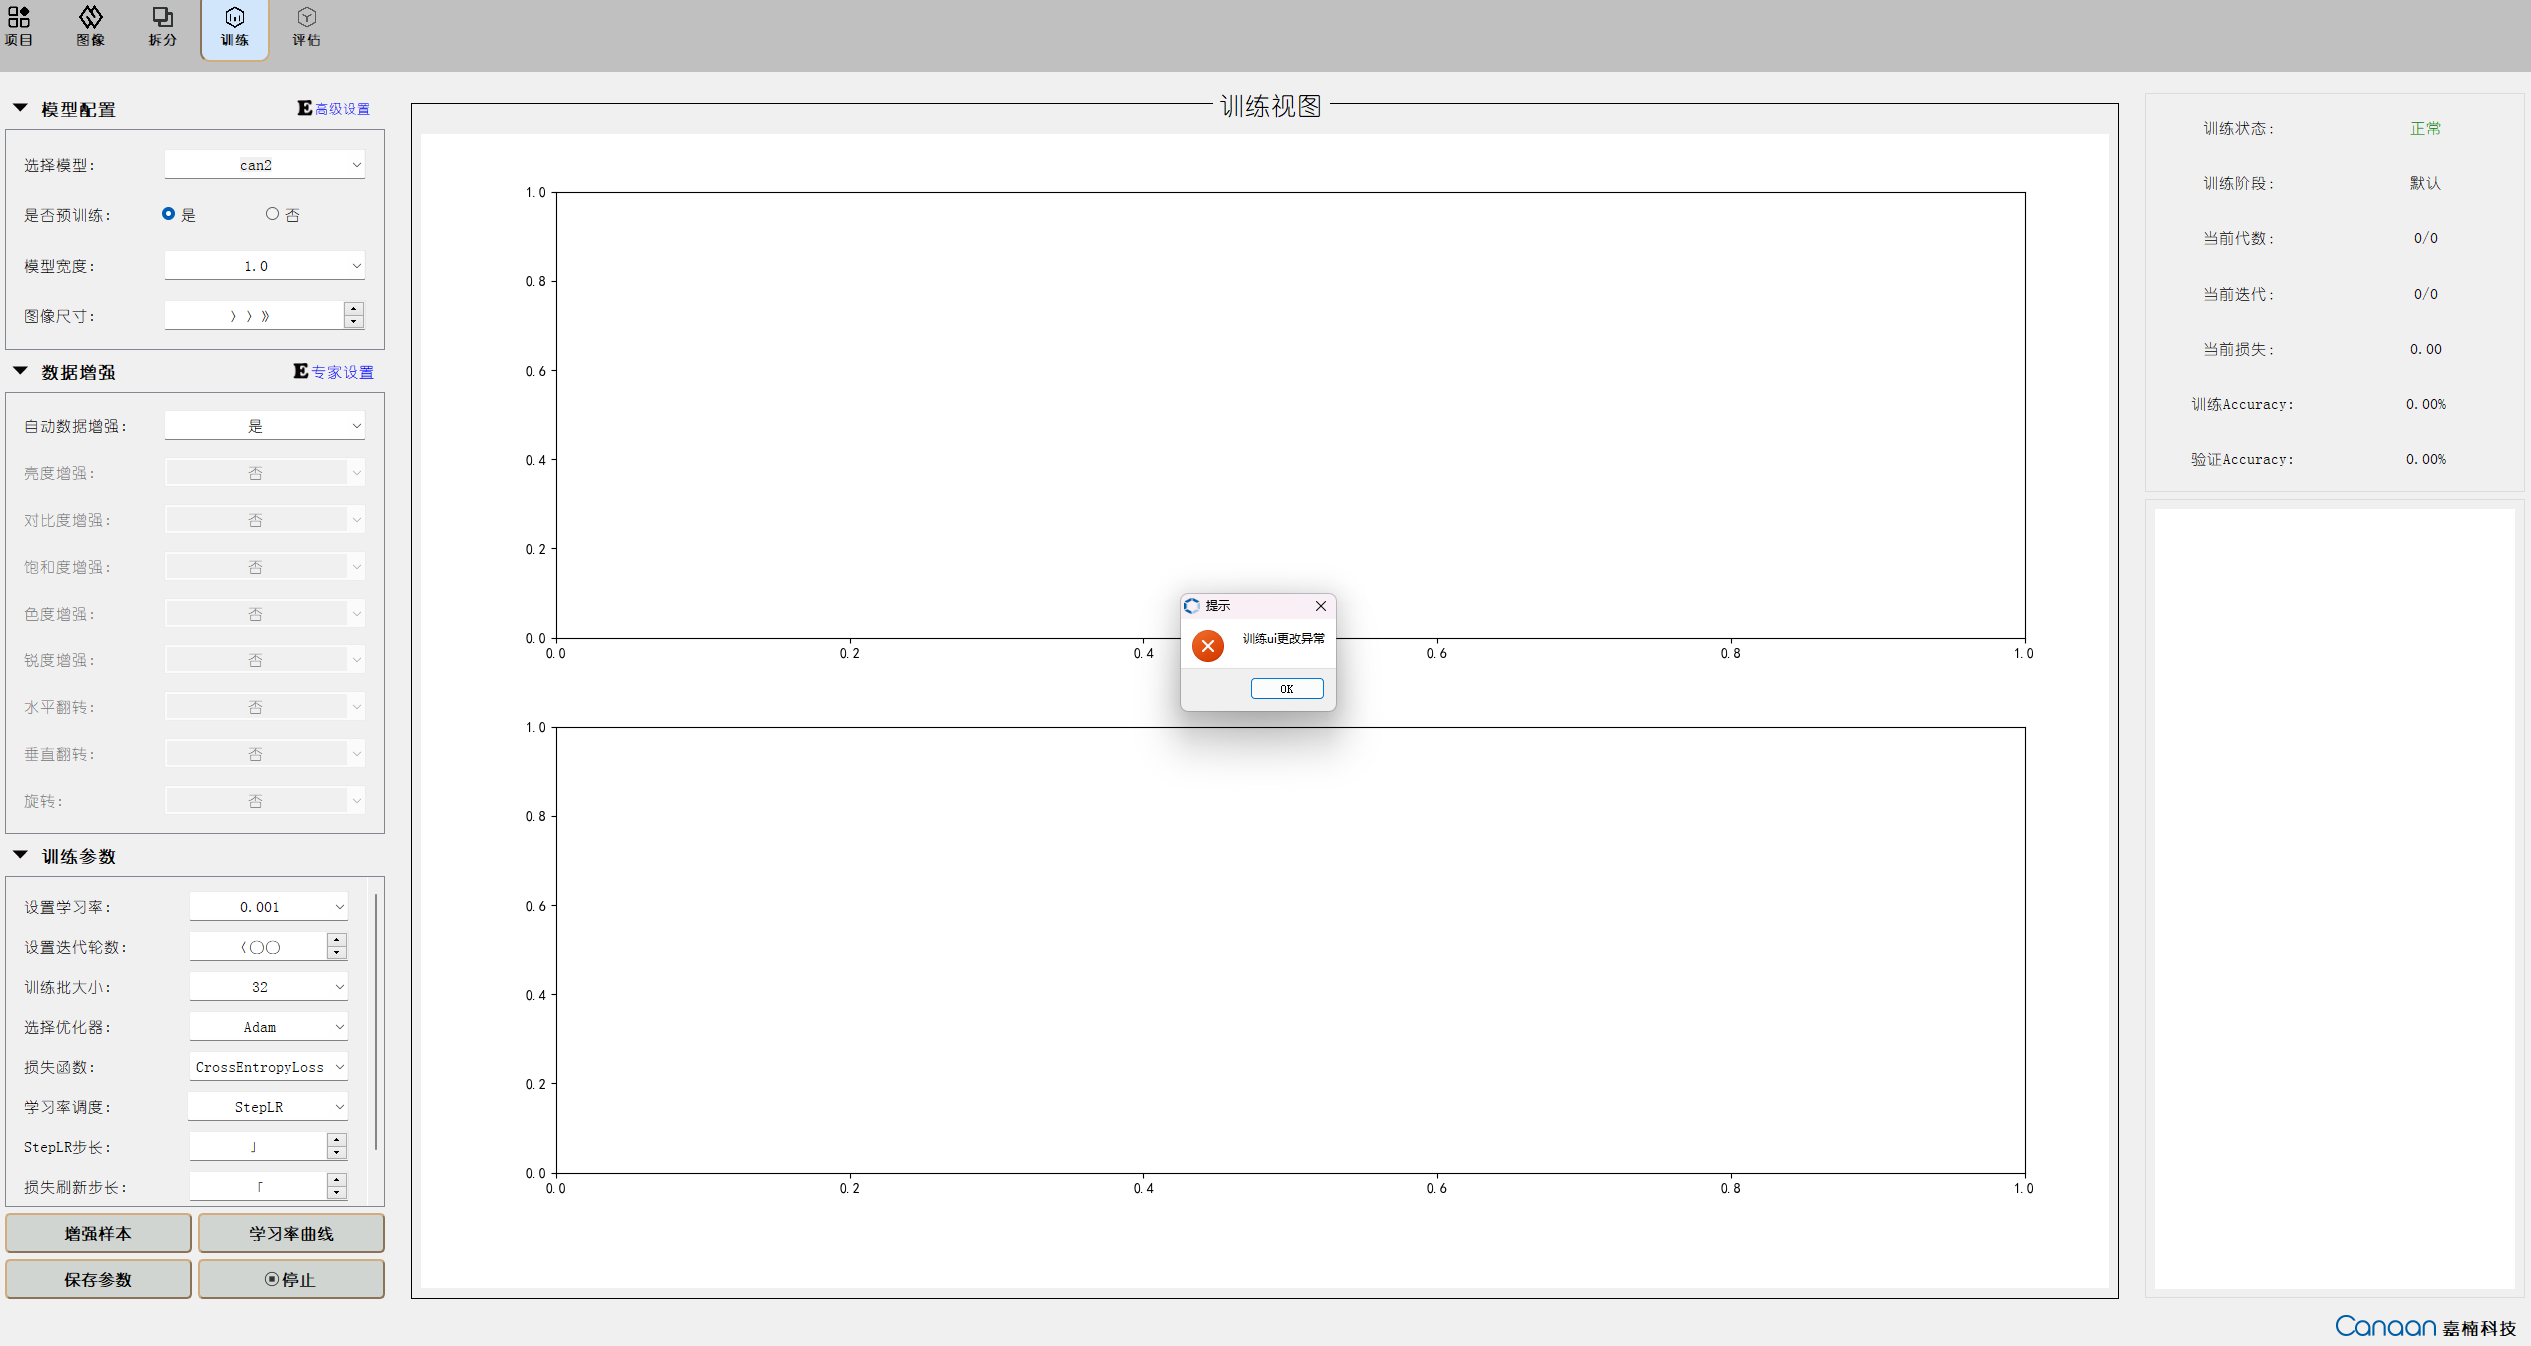Open the 选择模型 can2 dropdown
This screenshot has width=2531, height=1346.
[264, 165]
